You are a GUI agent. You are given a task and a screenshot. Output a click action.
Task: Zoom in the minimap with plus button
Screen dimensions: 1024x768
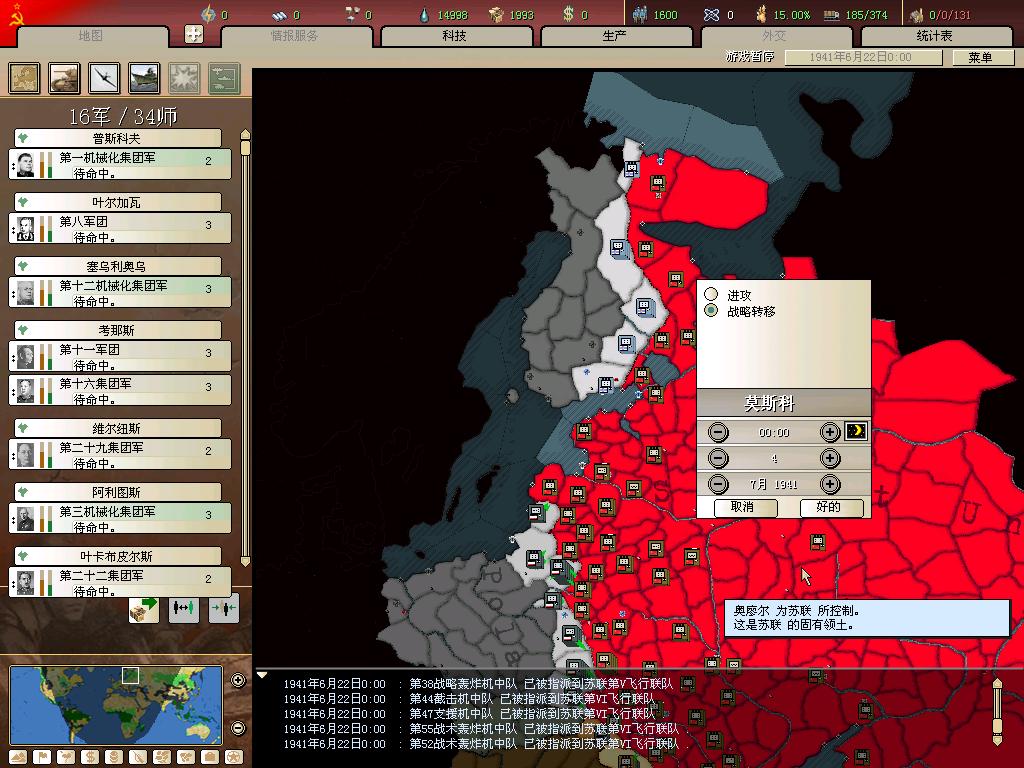click(238, 680)
